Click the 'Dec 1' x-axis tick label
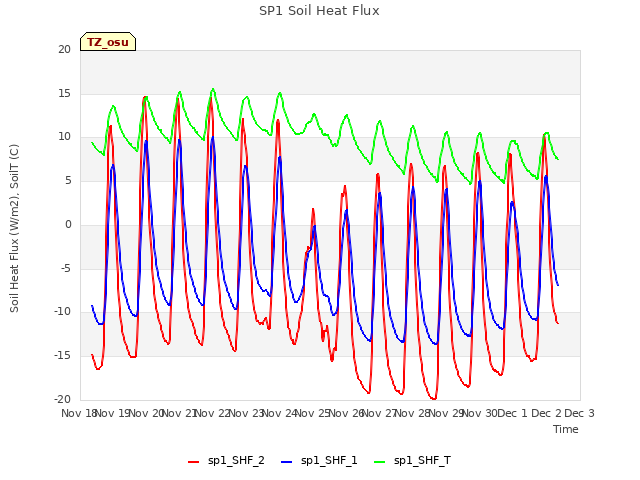Screen dimensions: 640x480 (x=513, y=413)
